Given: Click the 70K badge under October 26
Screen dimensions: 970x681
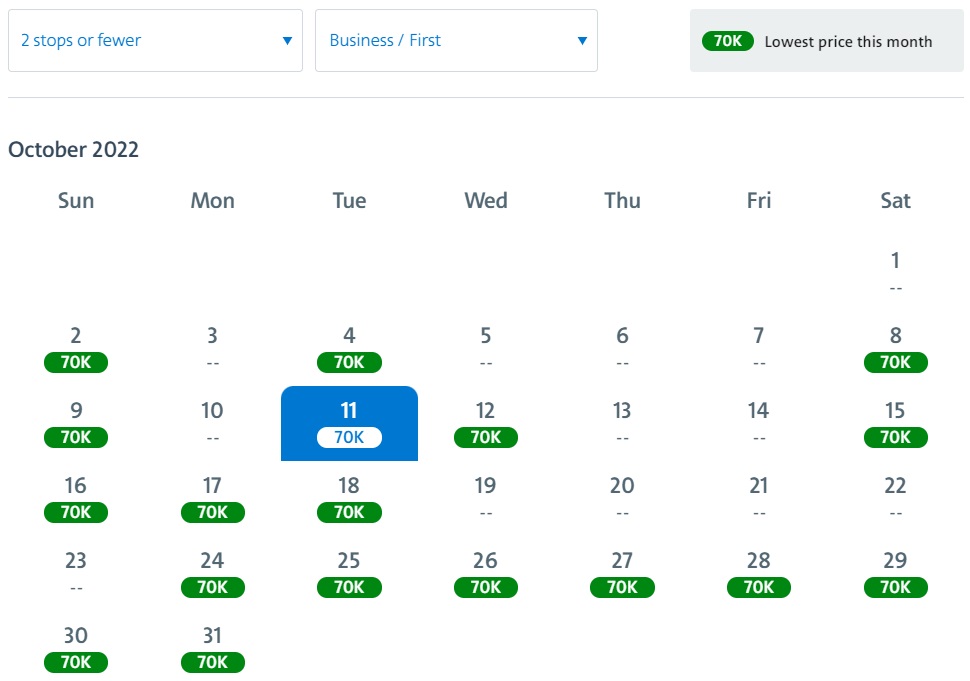Looking at the screenshot, I should click(x=486, y=587).
